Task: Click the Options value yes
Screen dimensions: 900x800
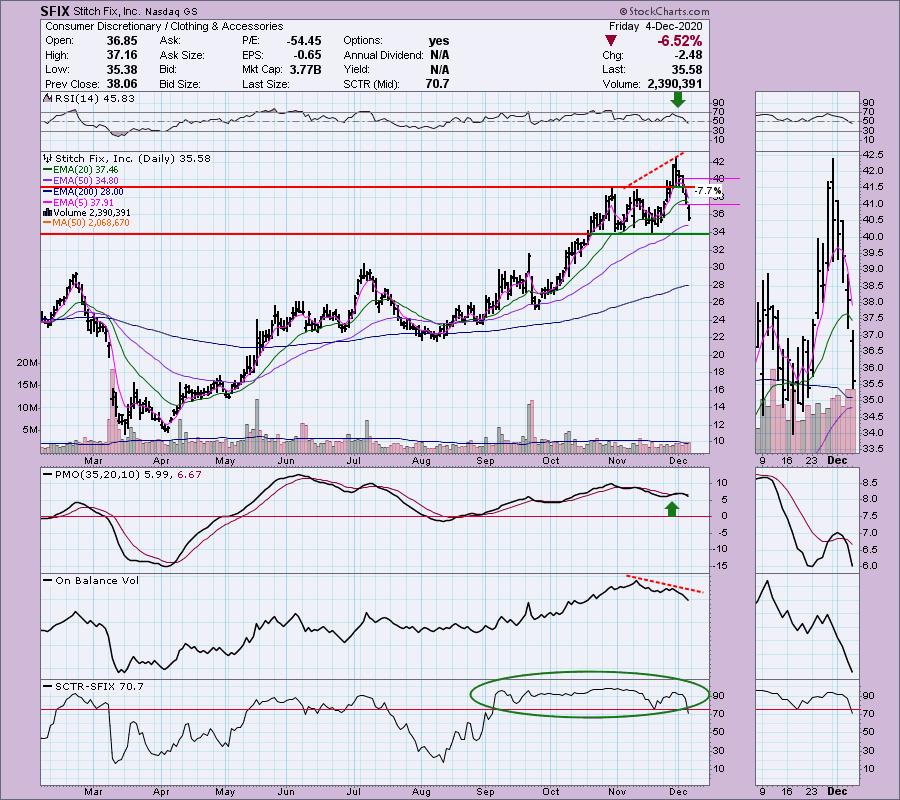Action: 439,41
